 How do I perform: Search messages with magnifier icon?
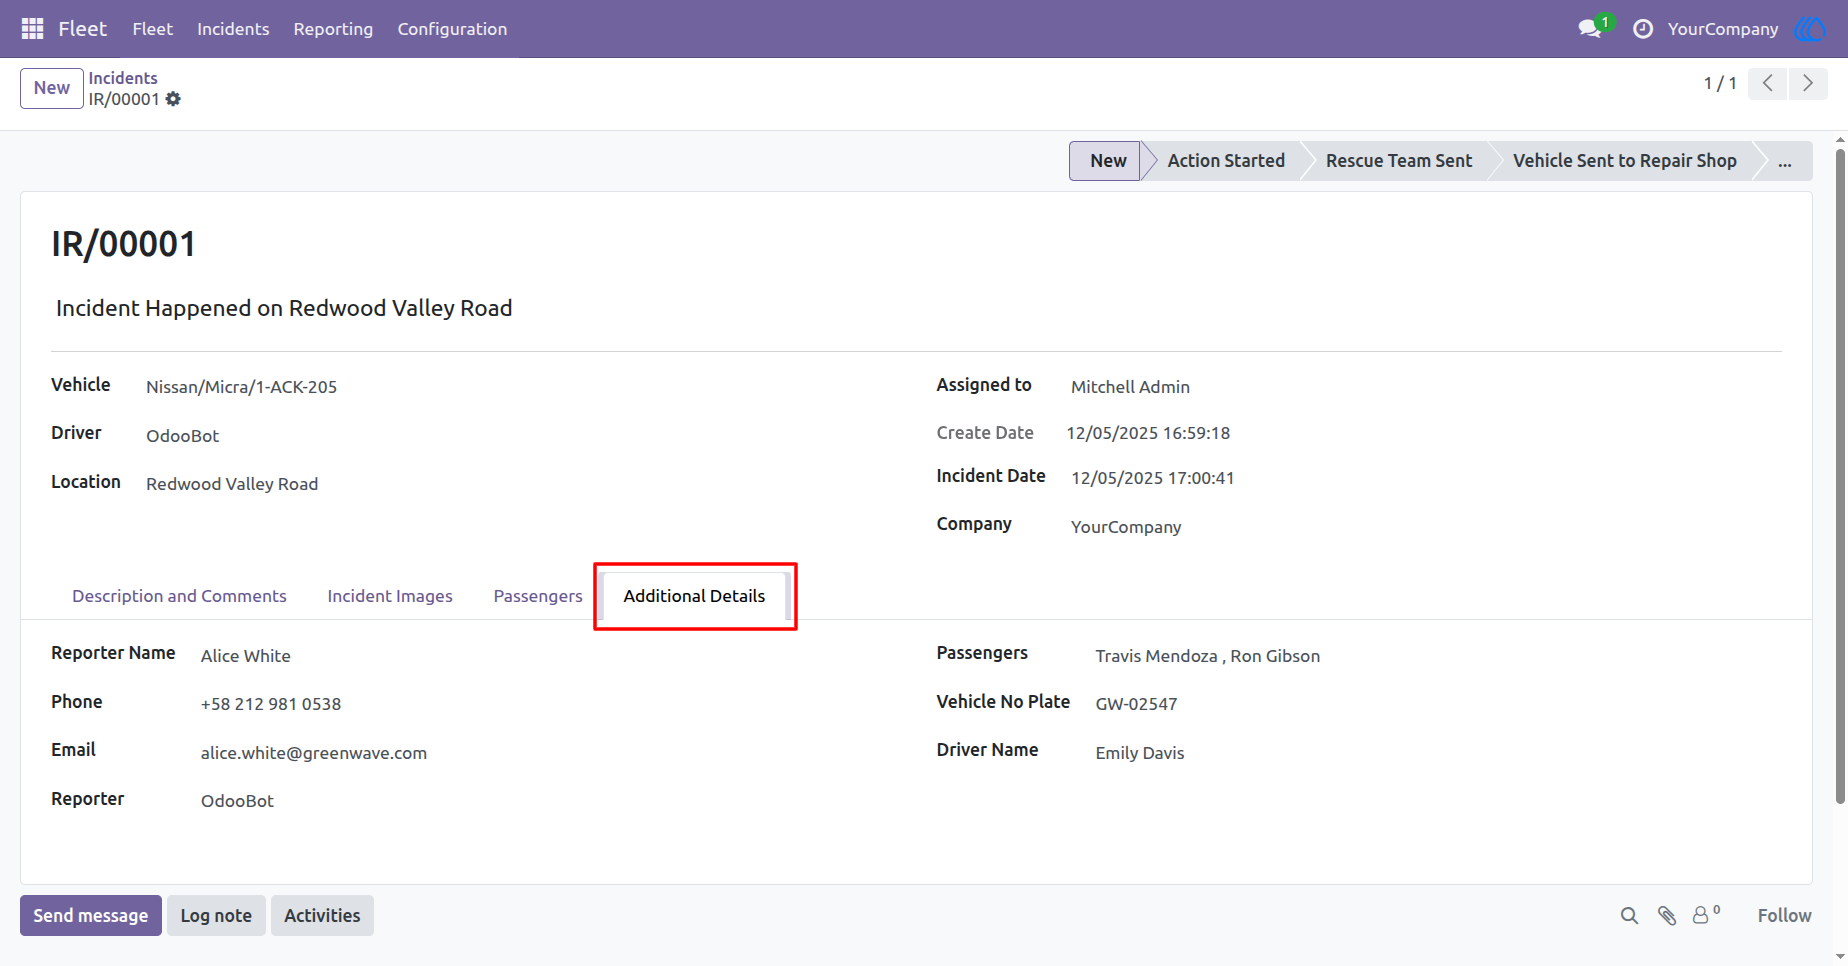tap(1629, 916)
